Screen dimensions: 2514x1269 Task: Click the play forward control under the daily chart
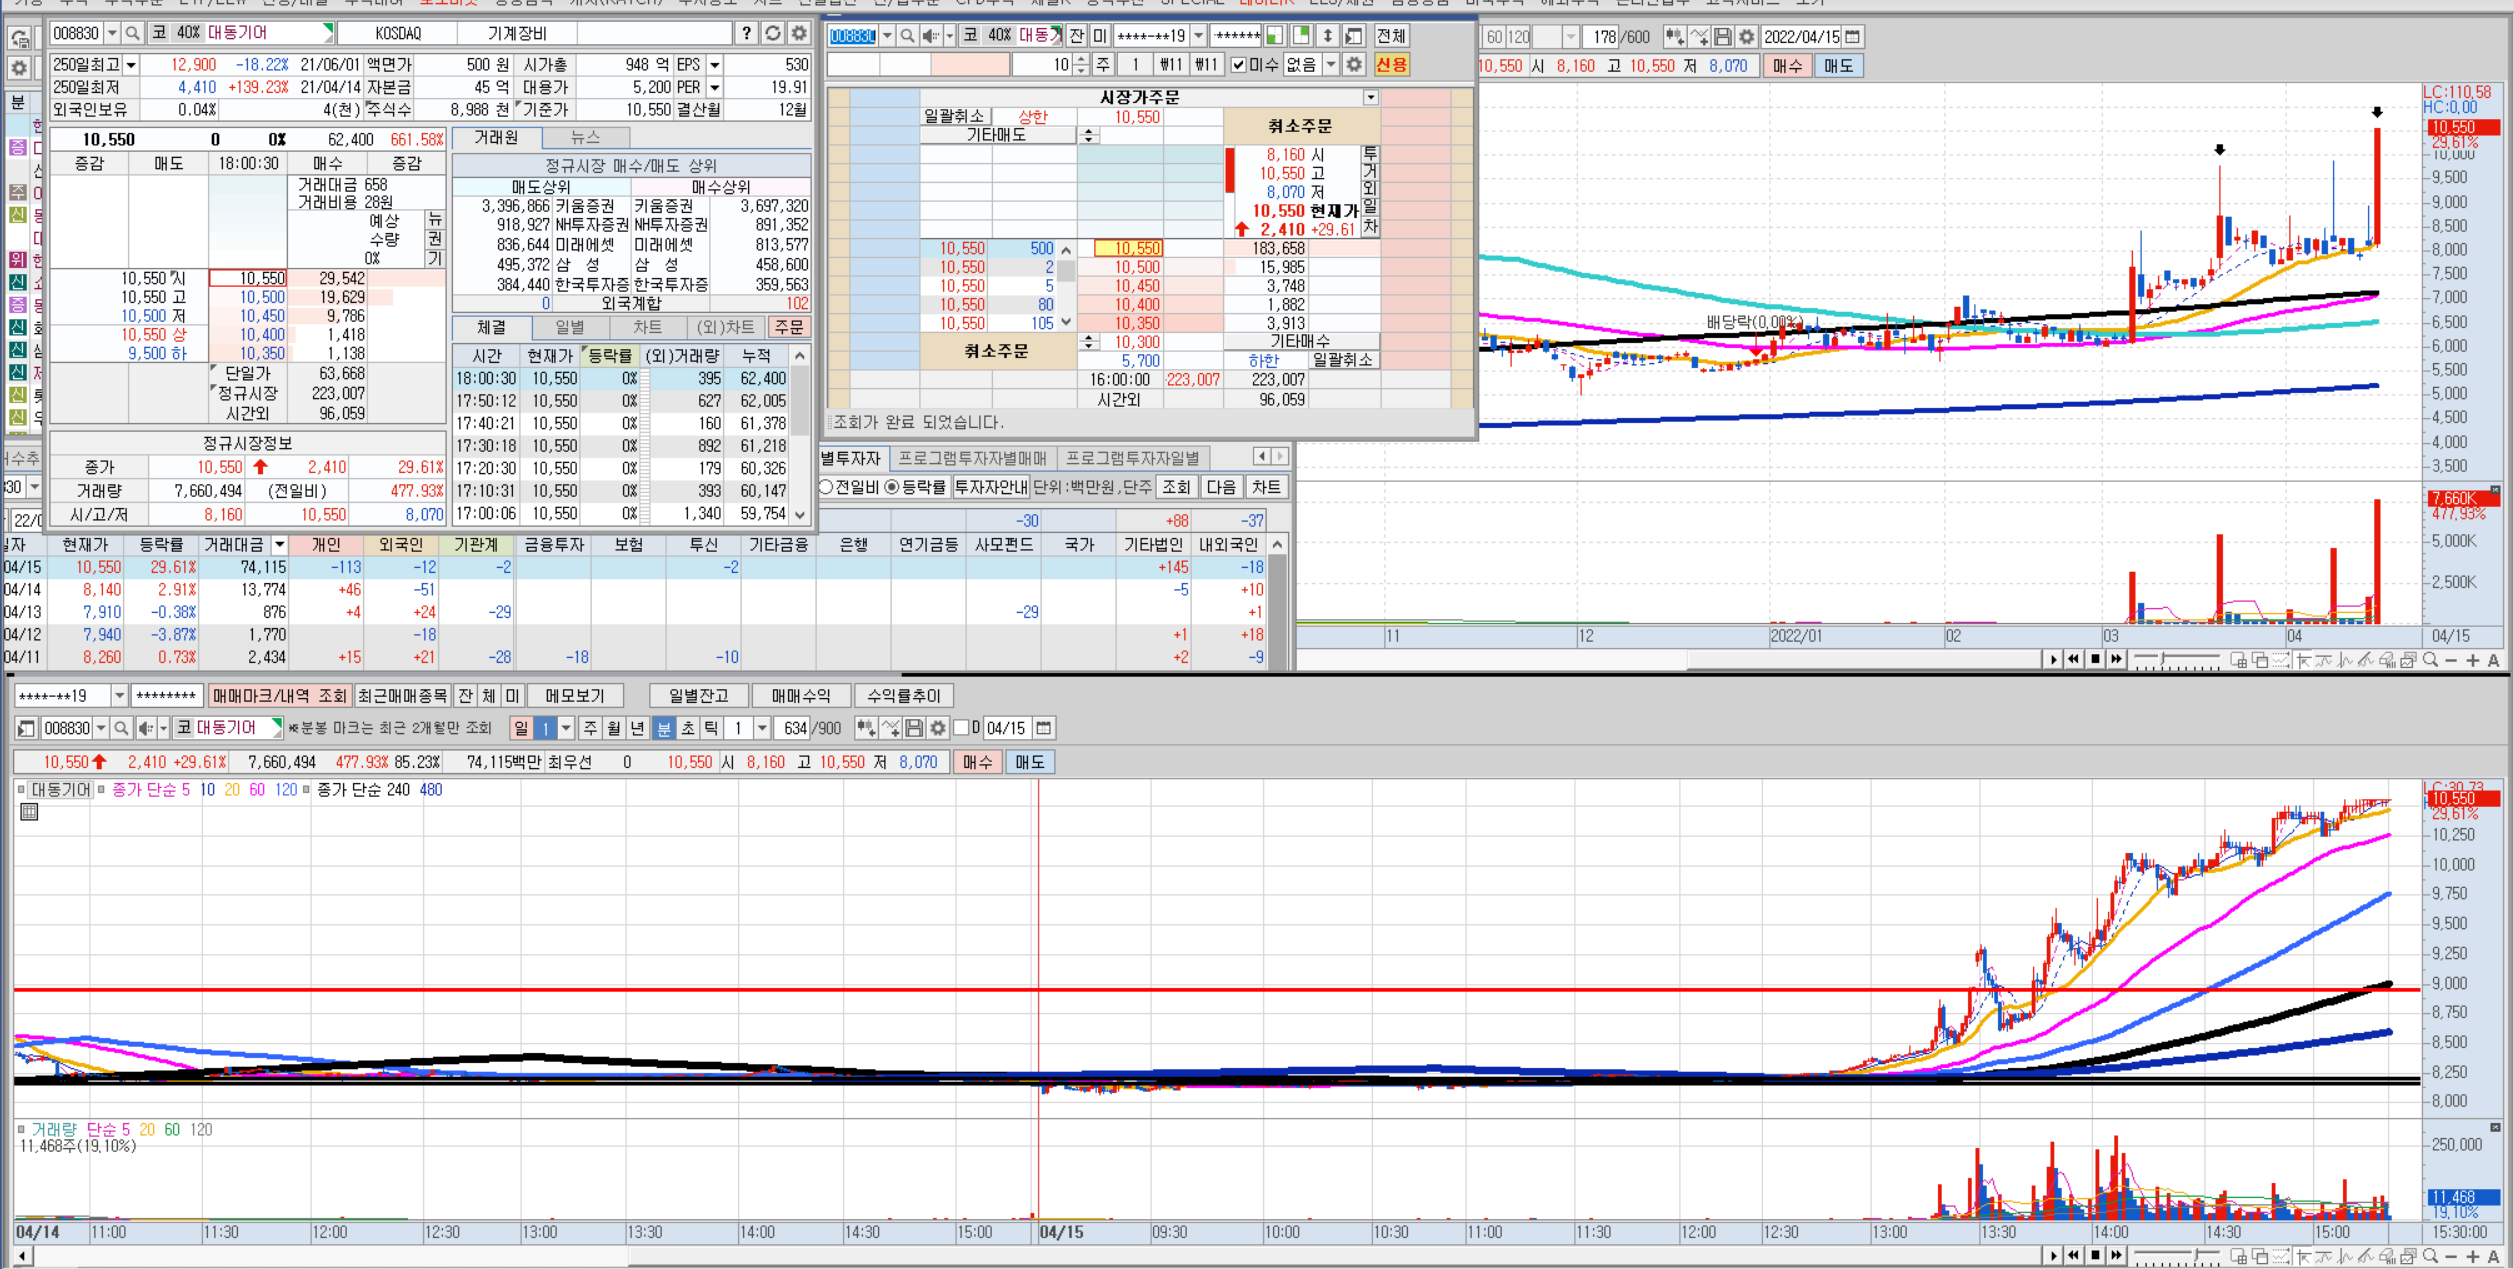pos(2053,660)
